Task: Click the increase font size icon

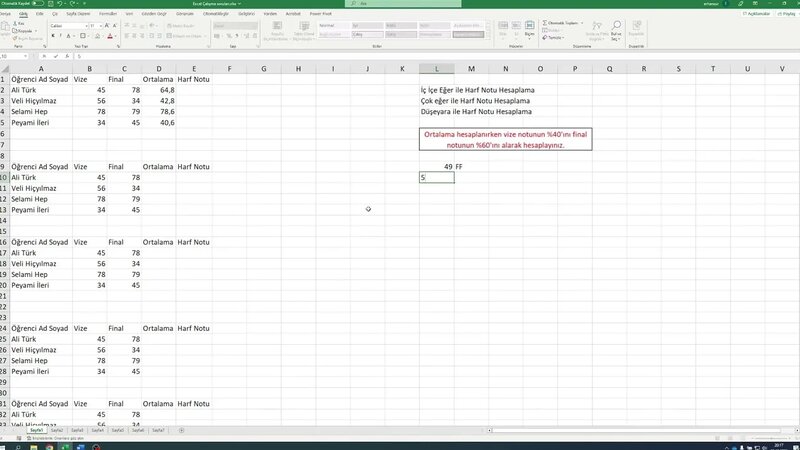Action: pos(107,26)
